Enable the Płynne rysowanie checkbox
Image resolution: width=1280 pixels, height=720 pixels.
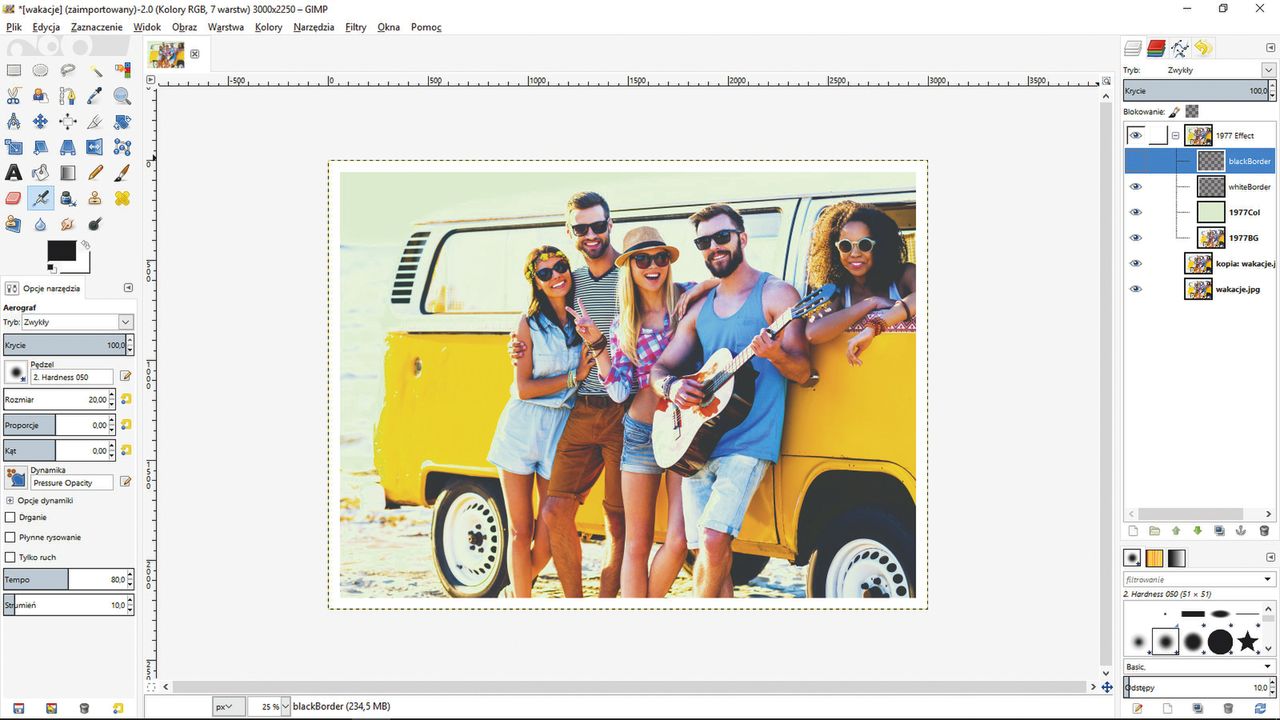click(x=11, y=537)
